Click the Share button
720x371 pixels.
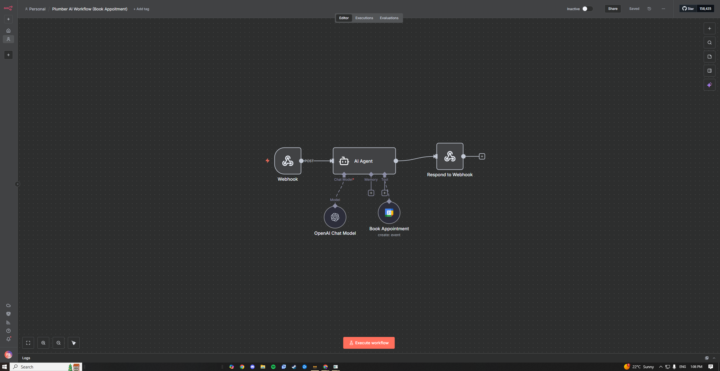point(613,9)
